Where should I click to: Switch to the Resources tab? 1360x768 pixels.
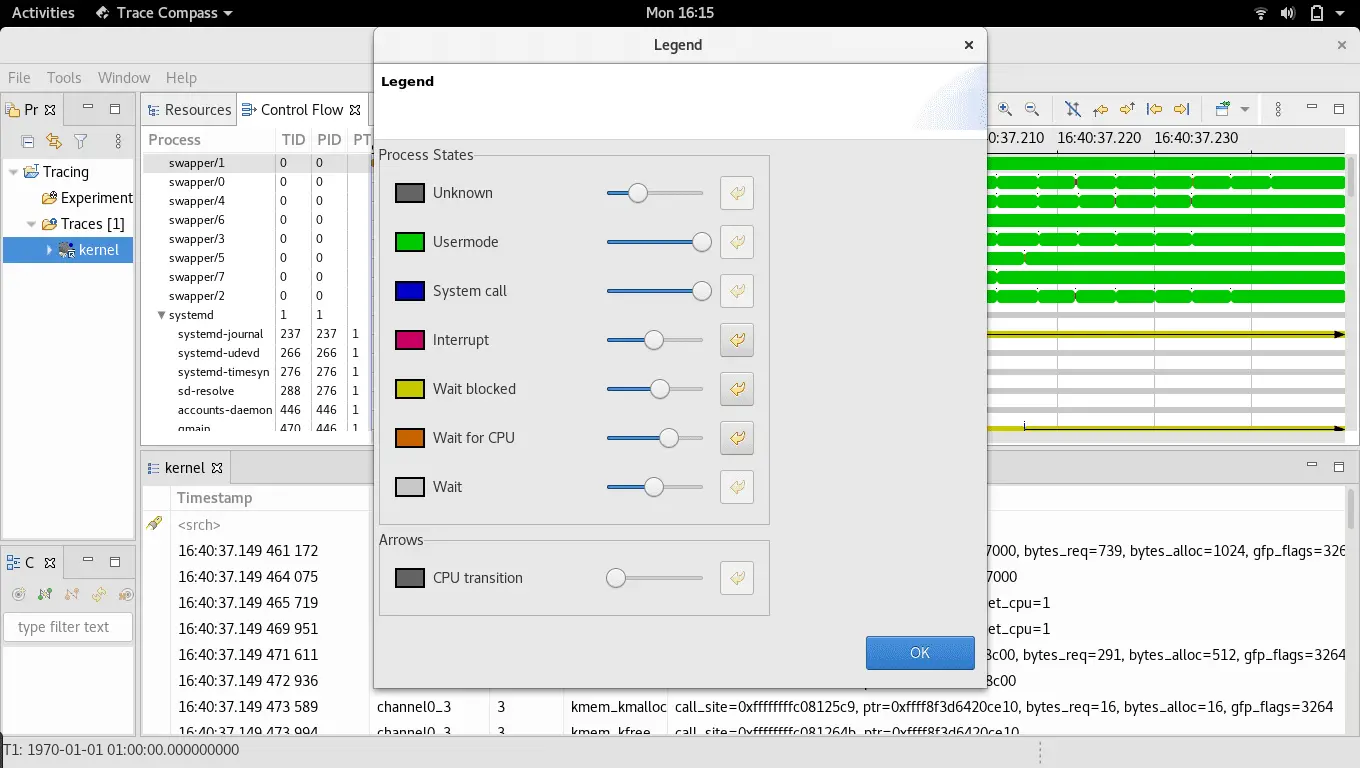coord(189,110)
